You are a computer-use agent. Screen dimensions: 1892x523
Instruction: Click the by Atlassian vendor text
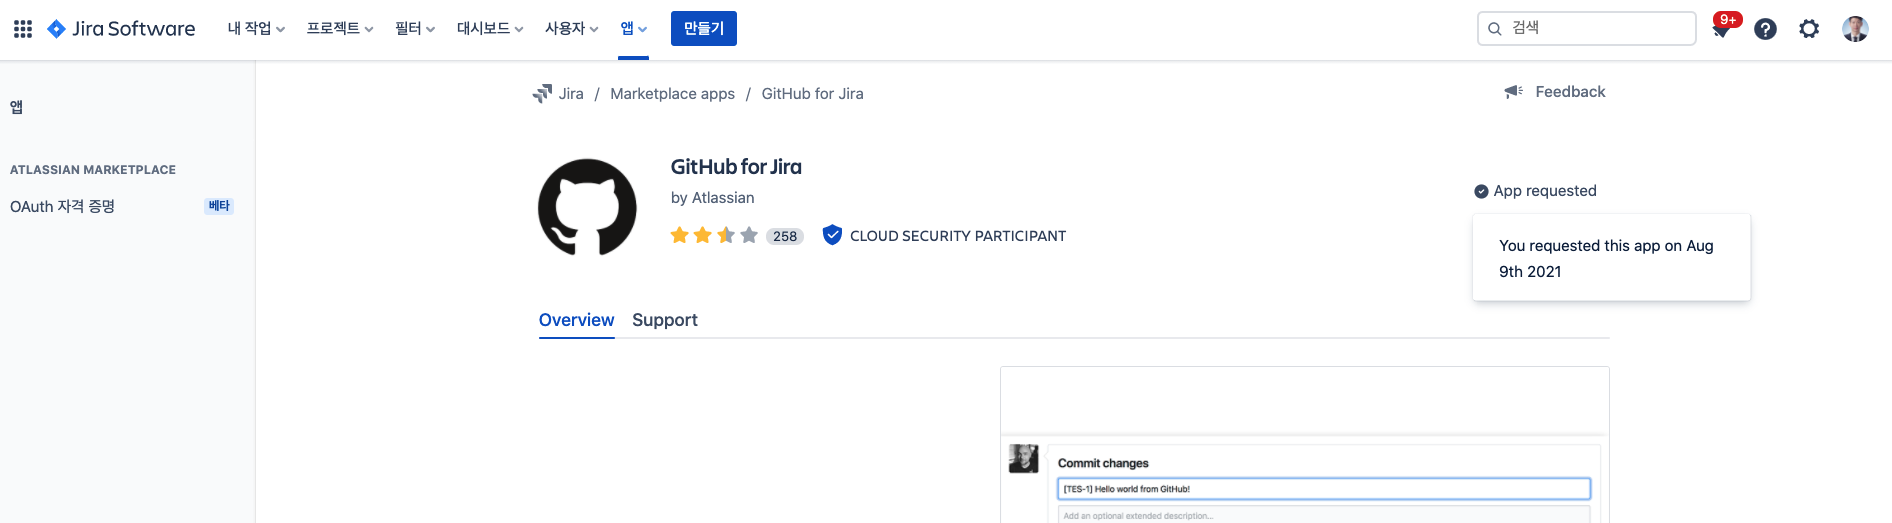coord(713,198)
